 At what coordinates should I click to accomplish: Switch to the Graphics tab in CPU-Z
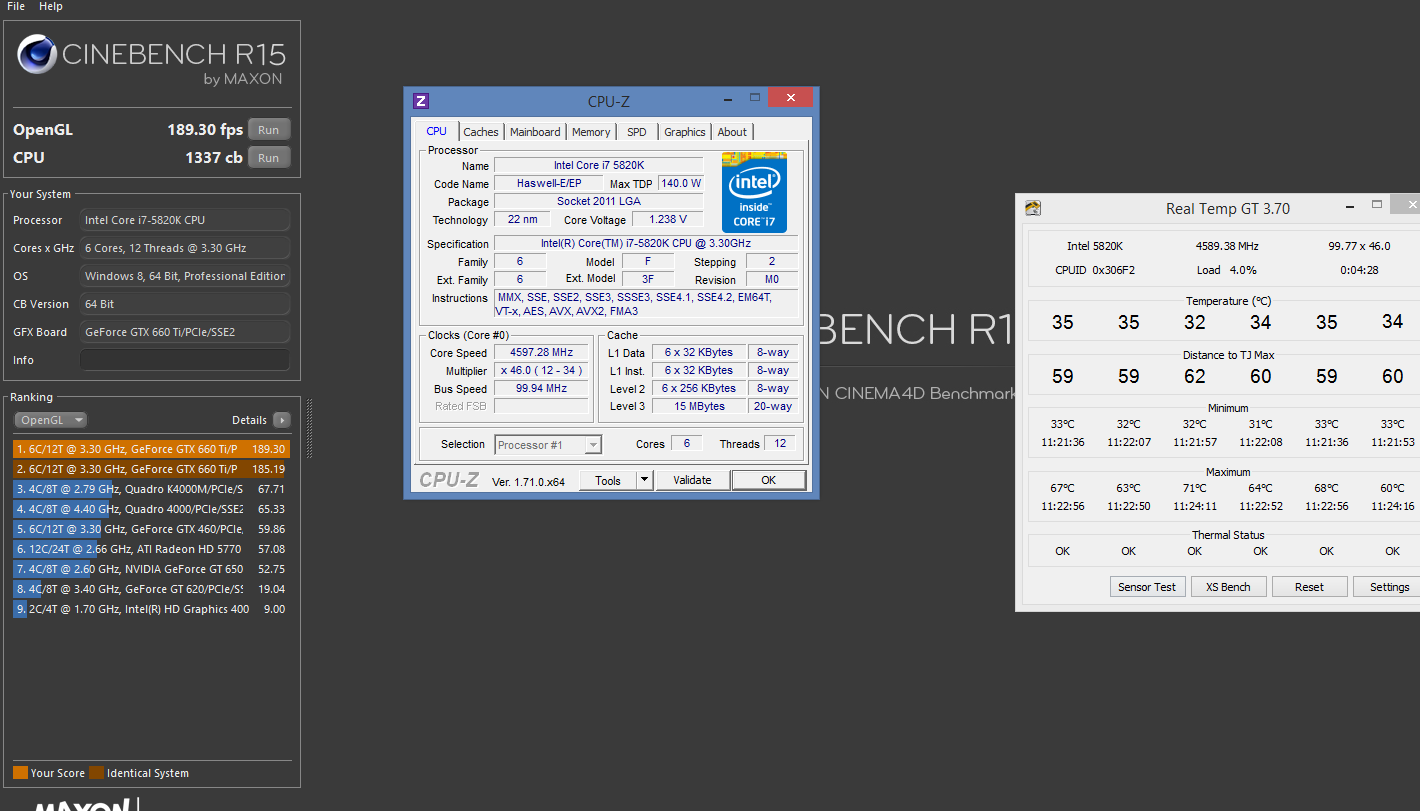tap(685, 132)
